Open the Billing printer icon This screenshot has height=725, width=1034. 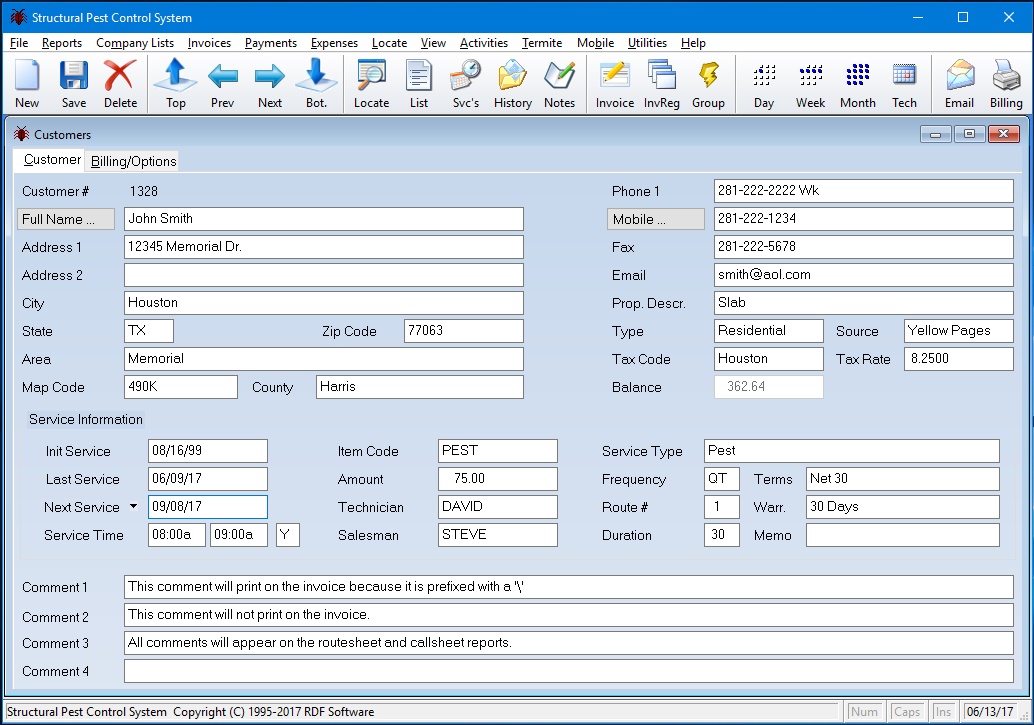pos(1006,84)
